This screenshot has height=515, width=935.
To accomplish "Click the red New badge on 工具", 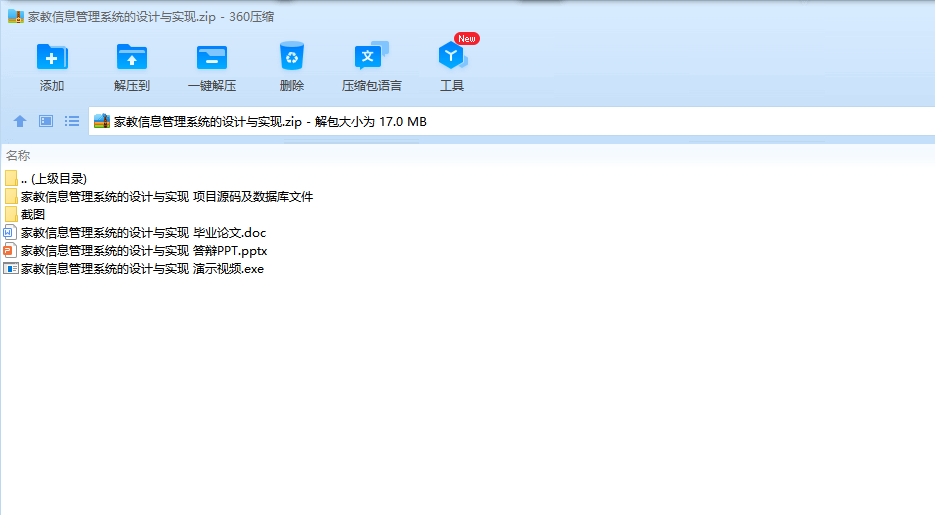I will 467,39.
